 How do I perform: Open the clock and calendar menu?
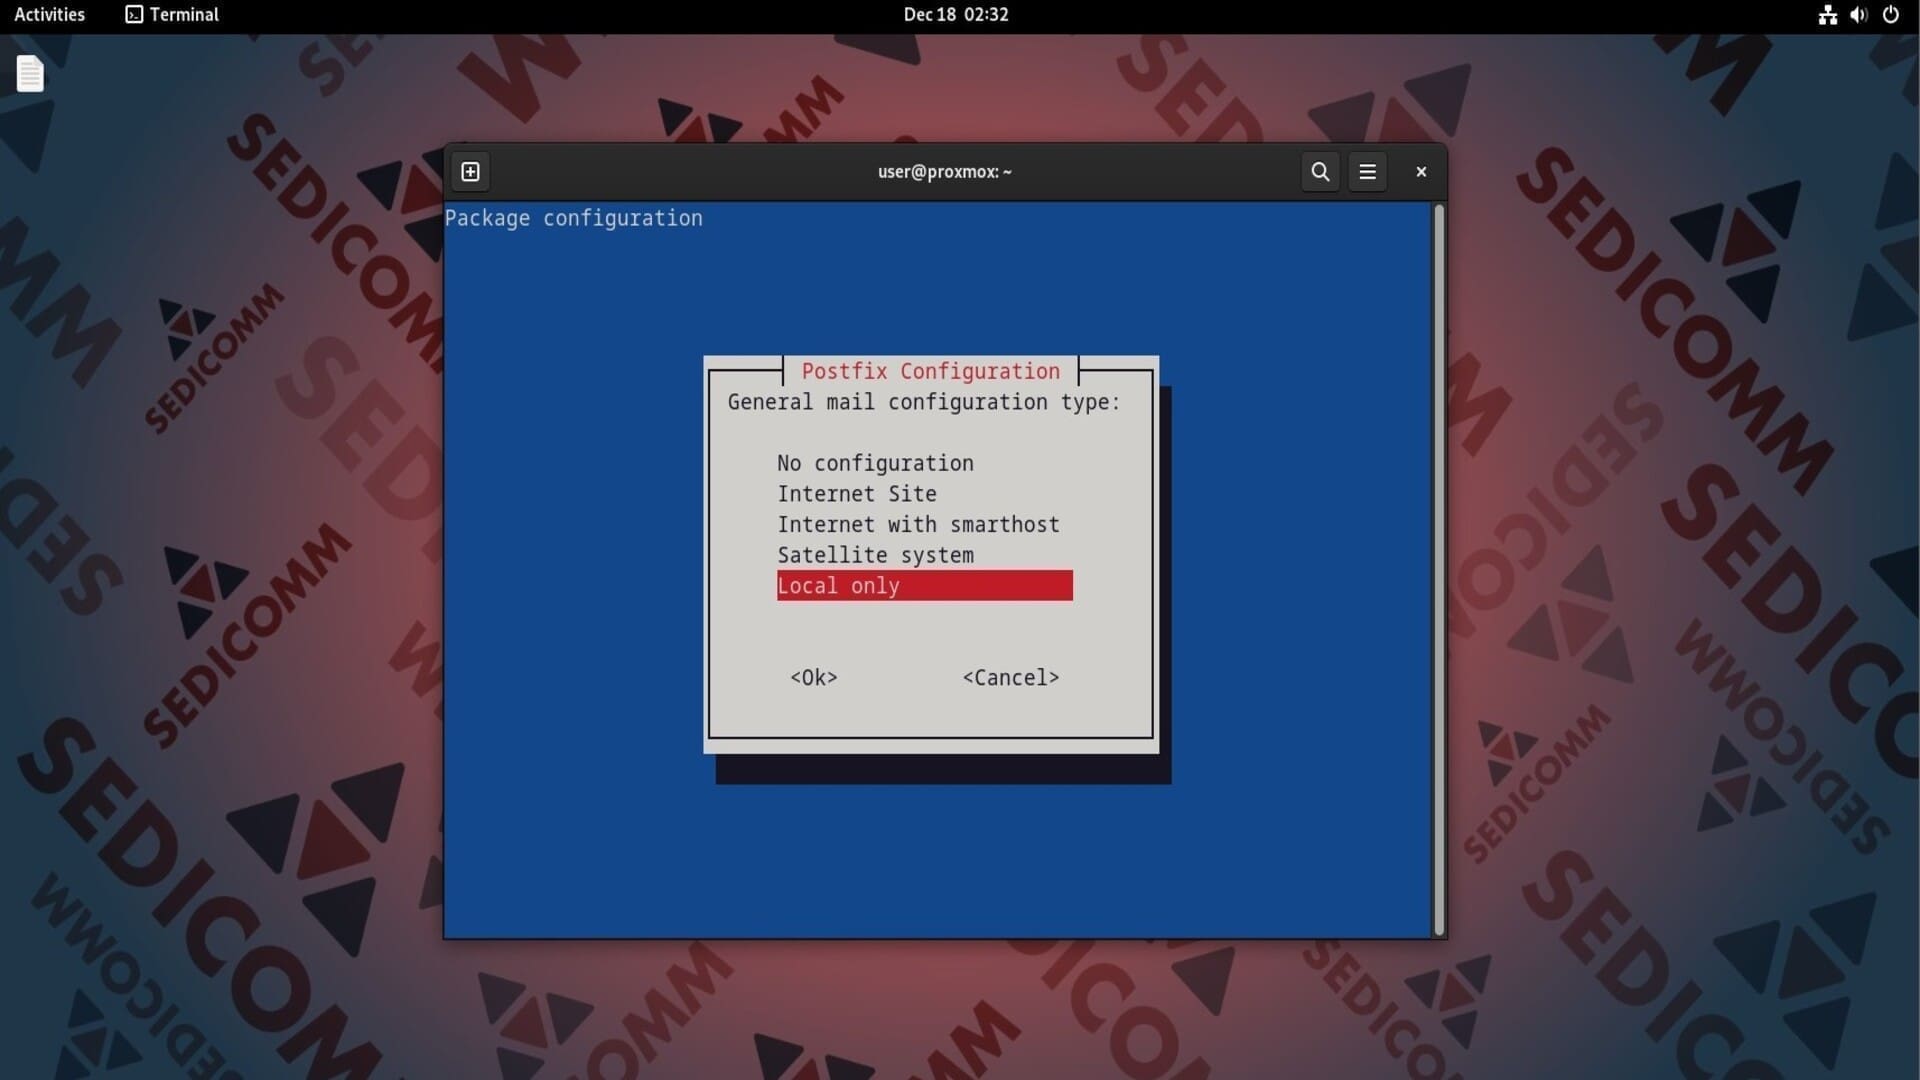click(x=955, y=15)
